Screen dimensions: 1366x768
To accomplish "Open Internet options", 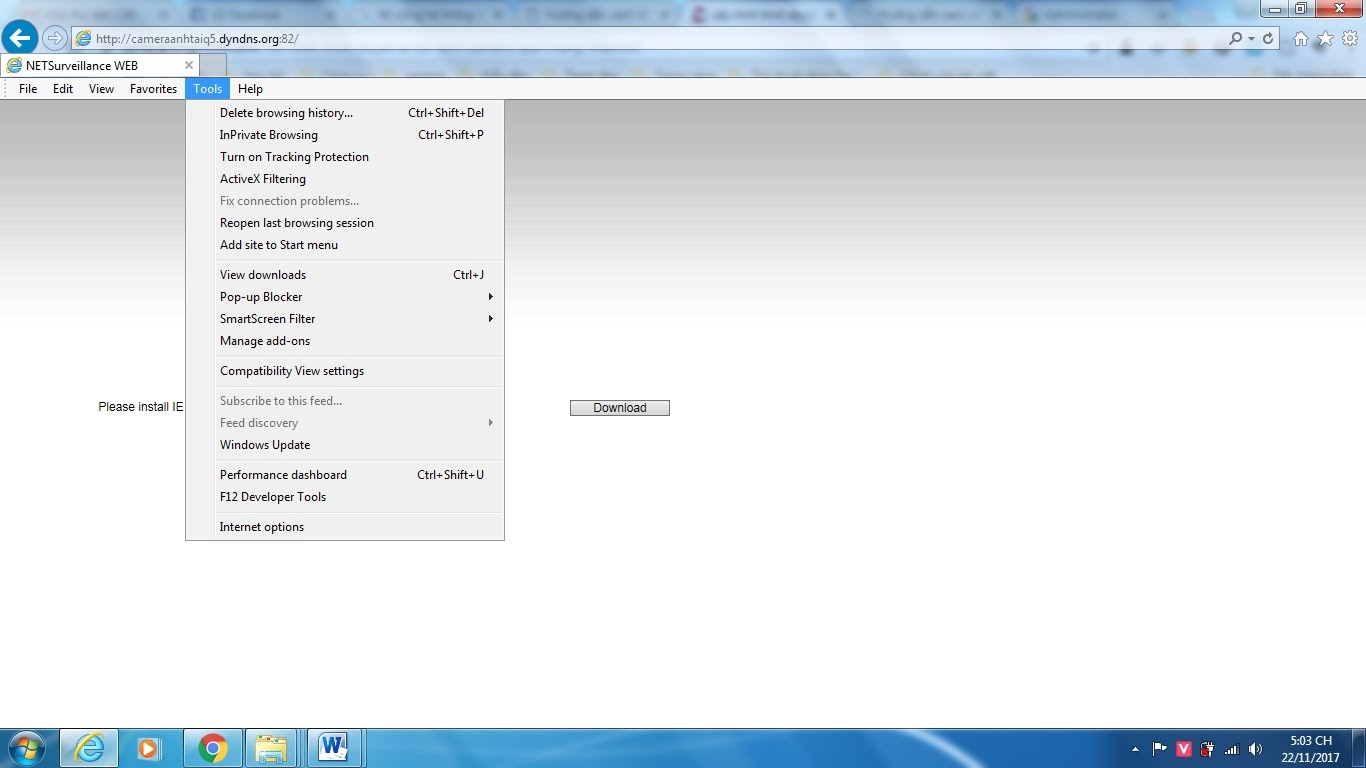I will (x=345, y=527).
